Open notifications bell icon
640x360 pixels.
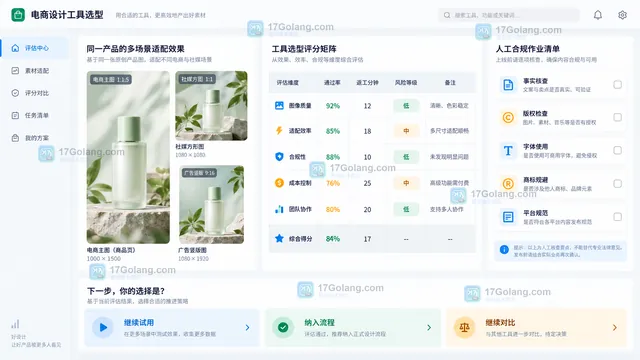pos(598,15)
